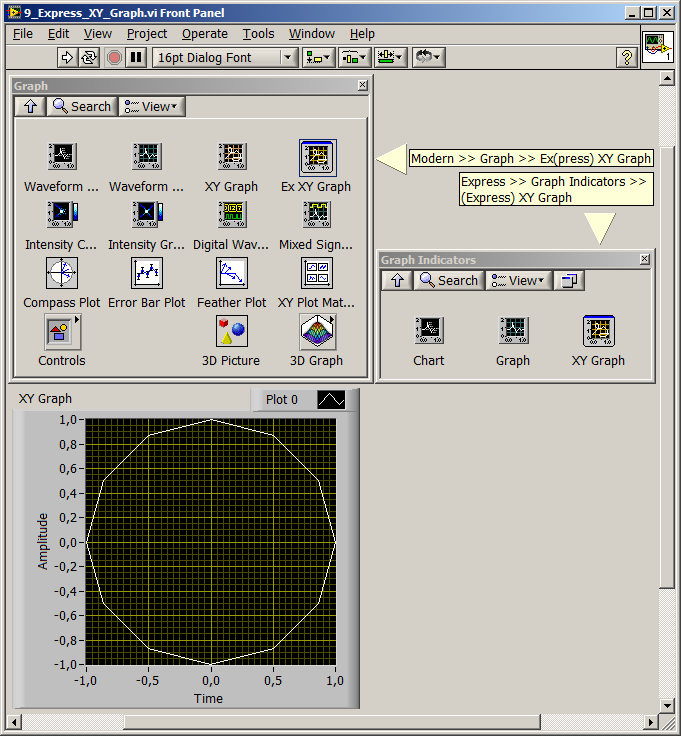
Task: Open the Tools menu
Action: pos(258,34)
